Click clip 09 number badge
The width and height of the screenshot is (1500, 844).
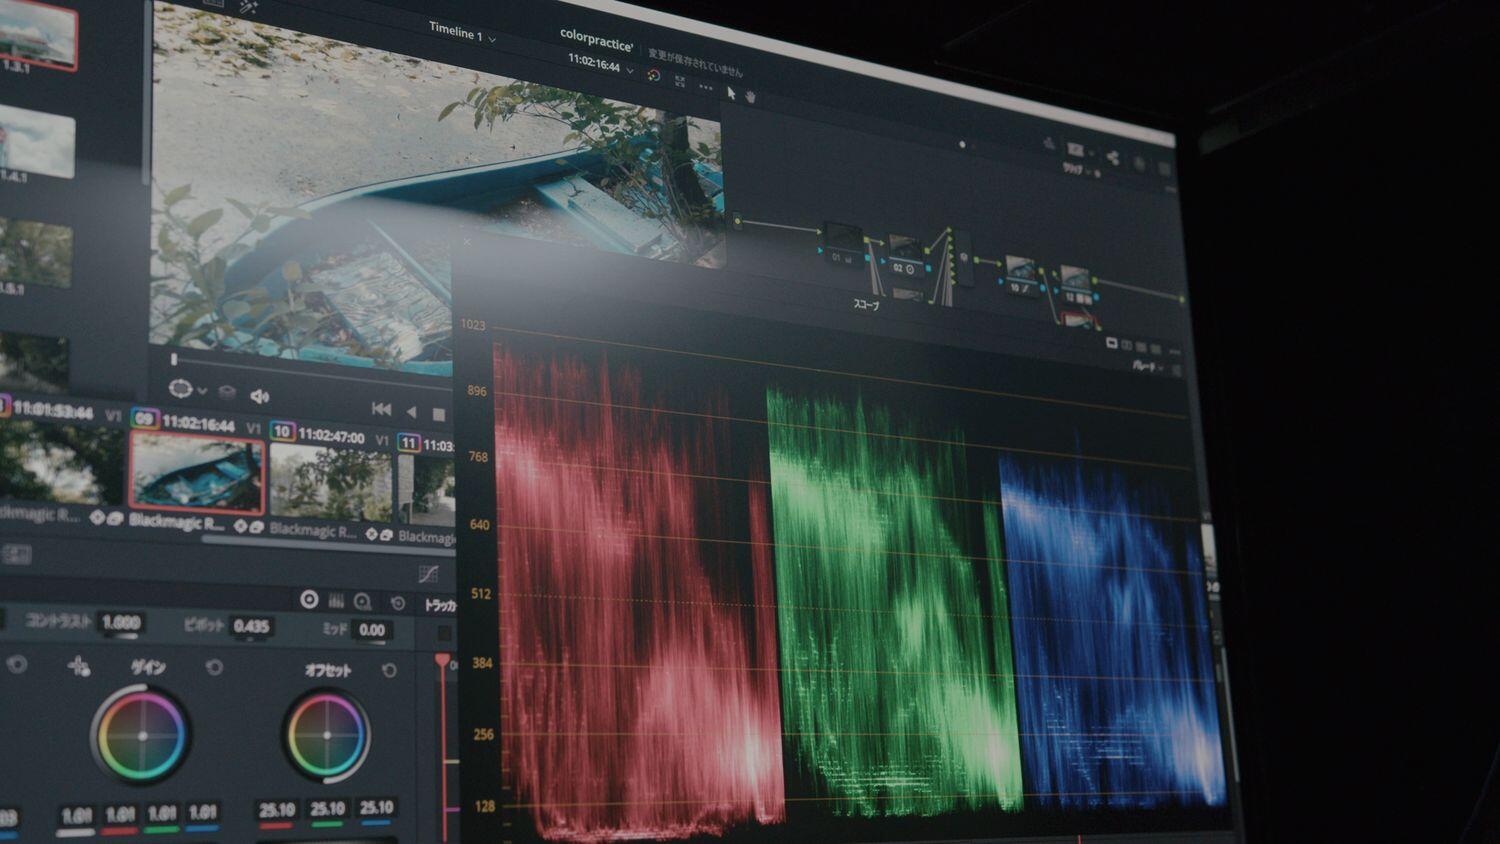click(x=144, y=418)
